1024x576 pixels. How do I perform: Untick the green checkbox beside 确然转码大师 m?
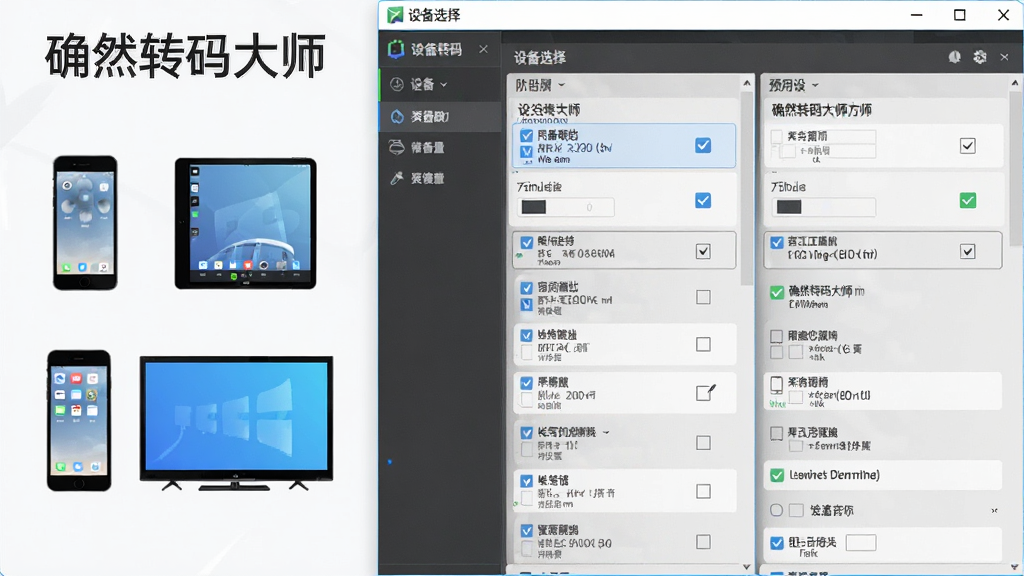tap(776, 293)
